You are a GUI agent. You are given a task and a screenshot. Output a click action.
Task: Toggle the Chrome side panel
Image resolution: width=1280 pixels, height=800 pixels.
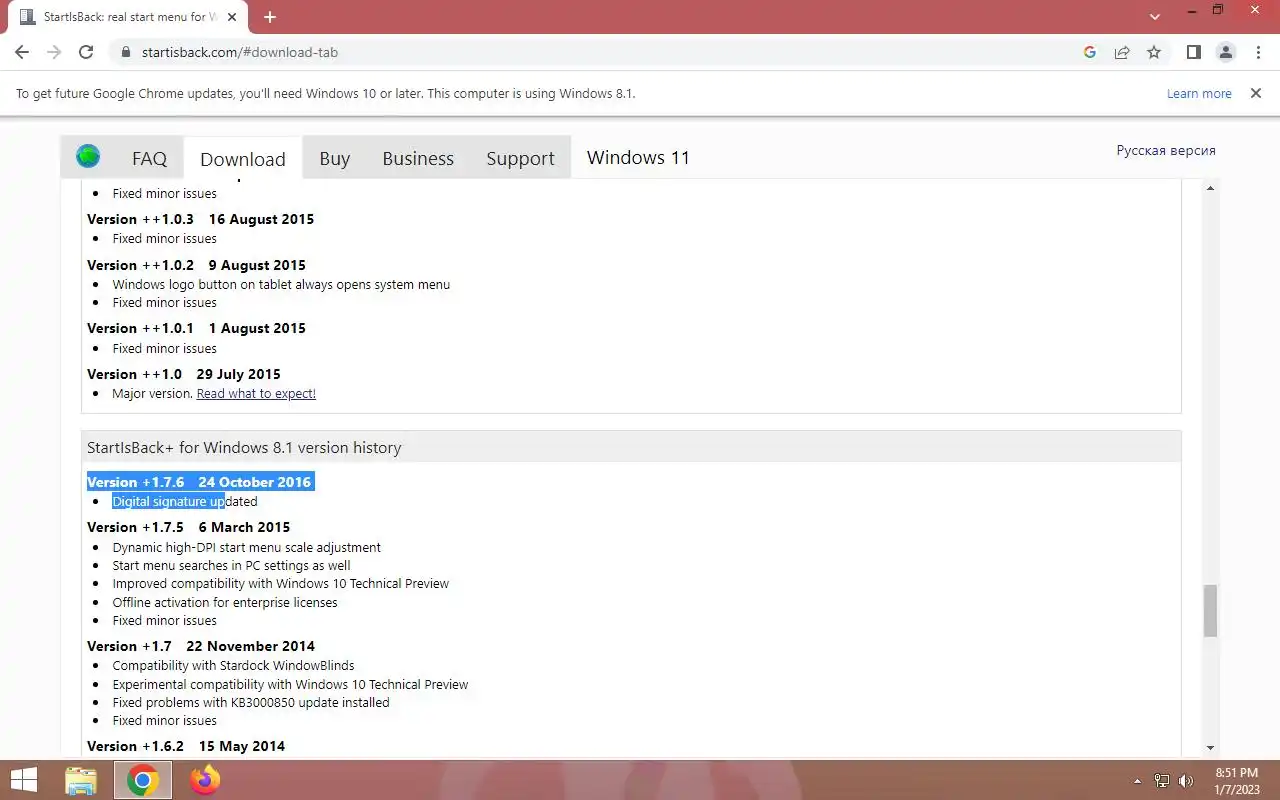(1193, 52)
